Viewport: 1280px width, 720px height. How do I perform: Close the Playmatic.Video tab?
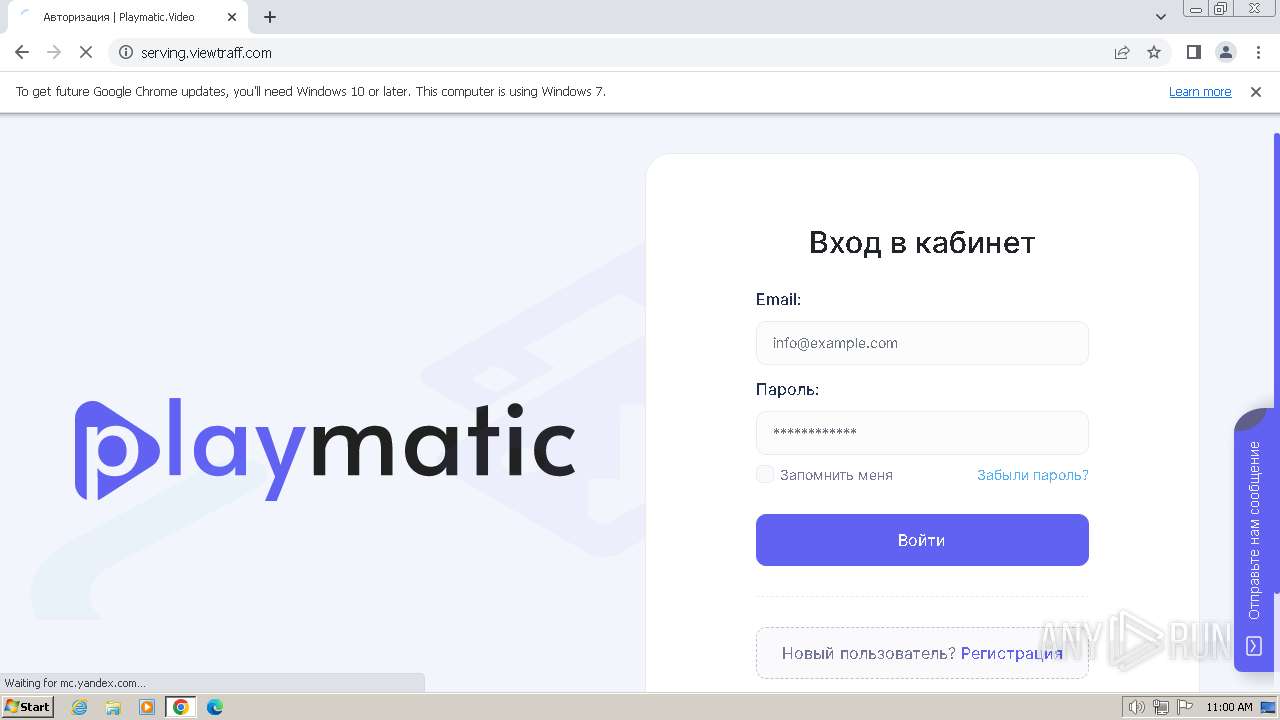(x=232, y=17)
